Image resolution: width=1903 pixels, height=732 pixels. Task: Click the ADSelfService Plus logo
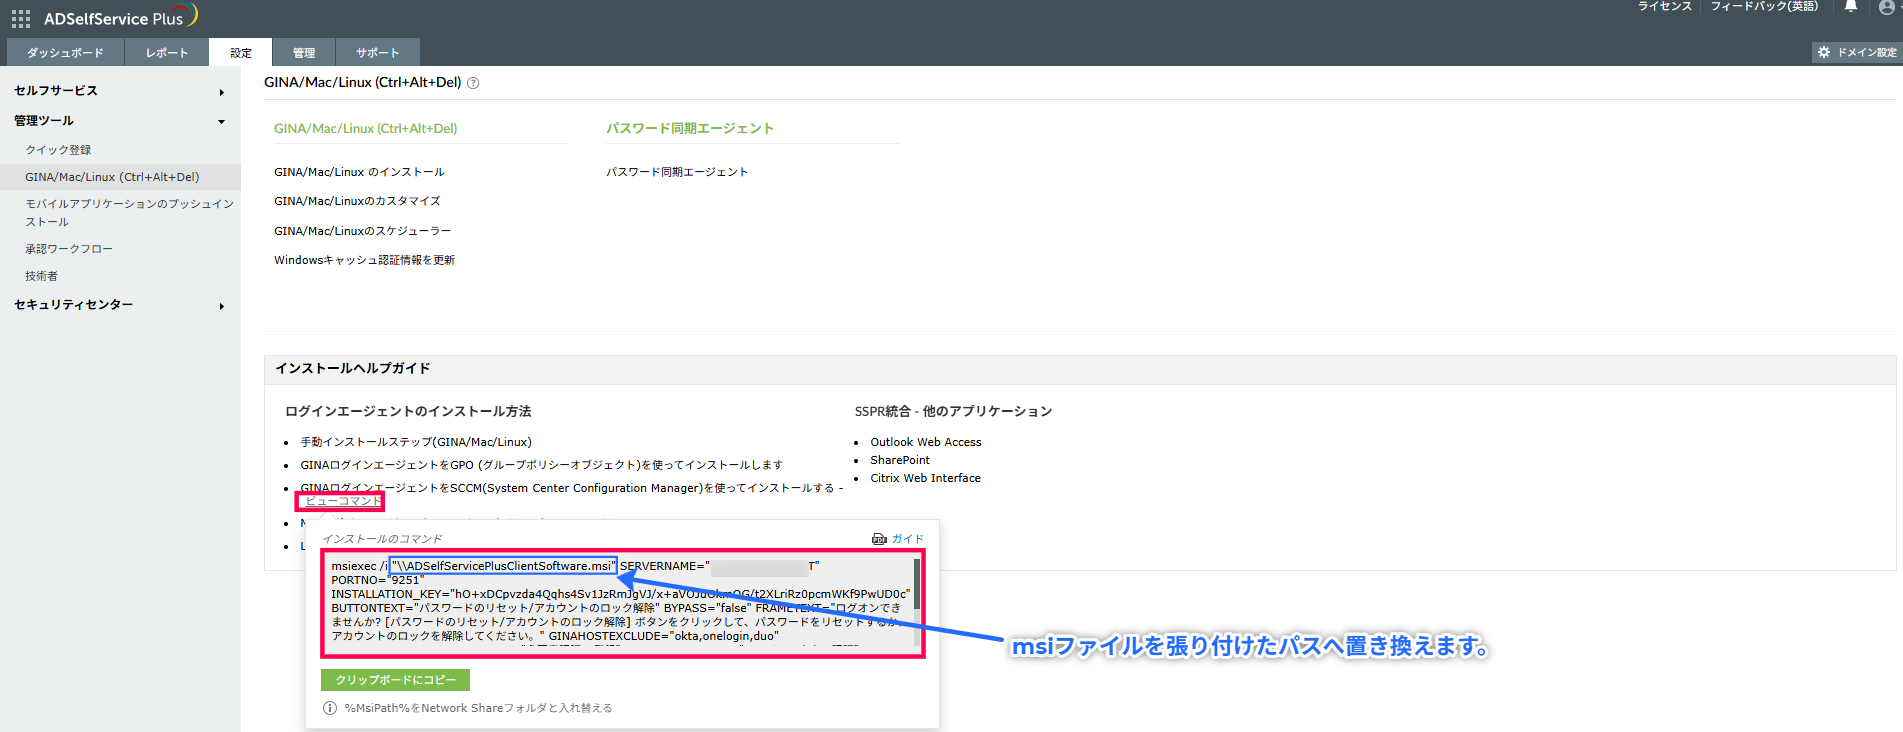tap(121, 17)
